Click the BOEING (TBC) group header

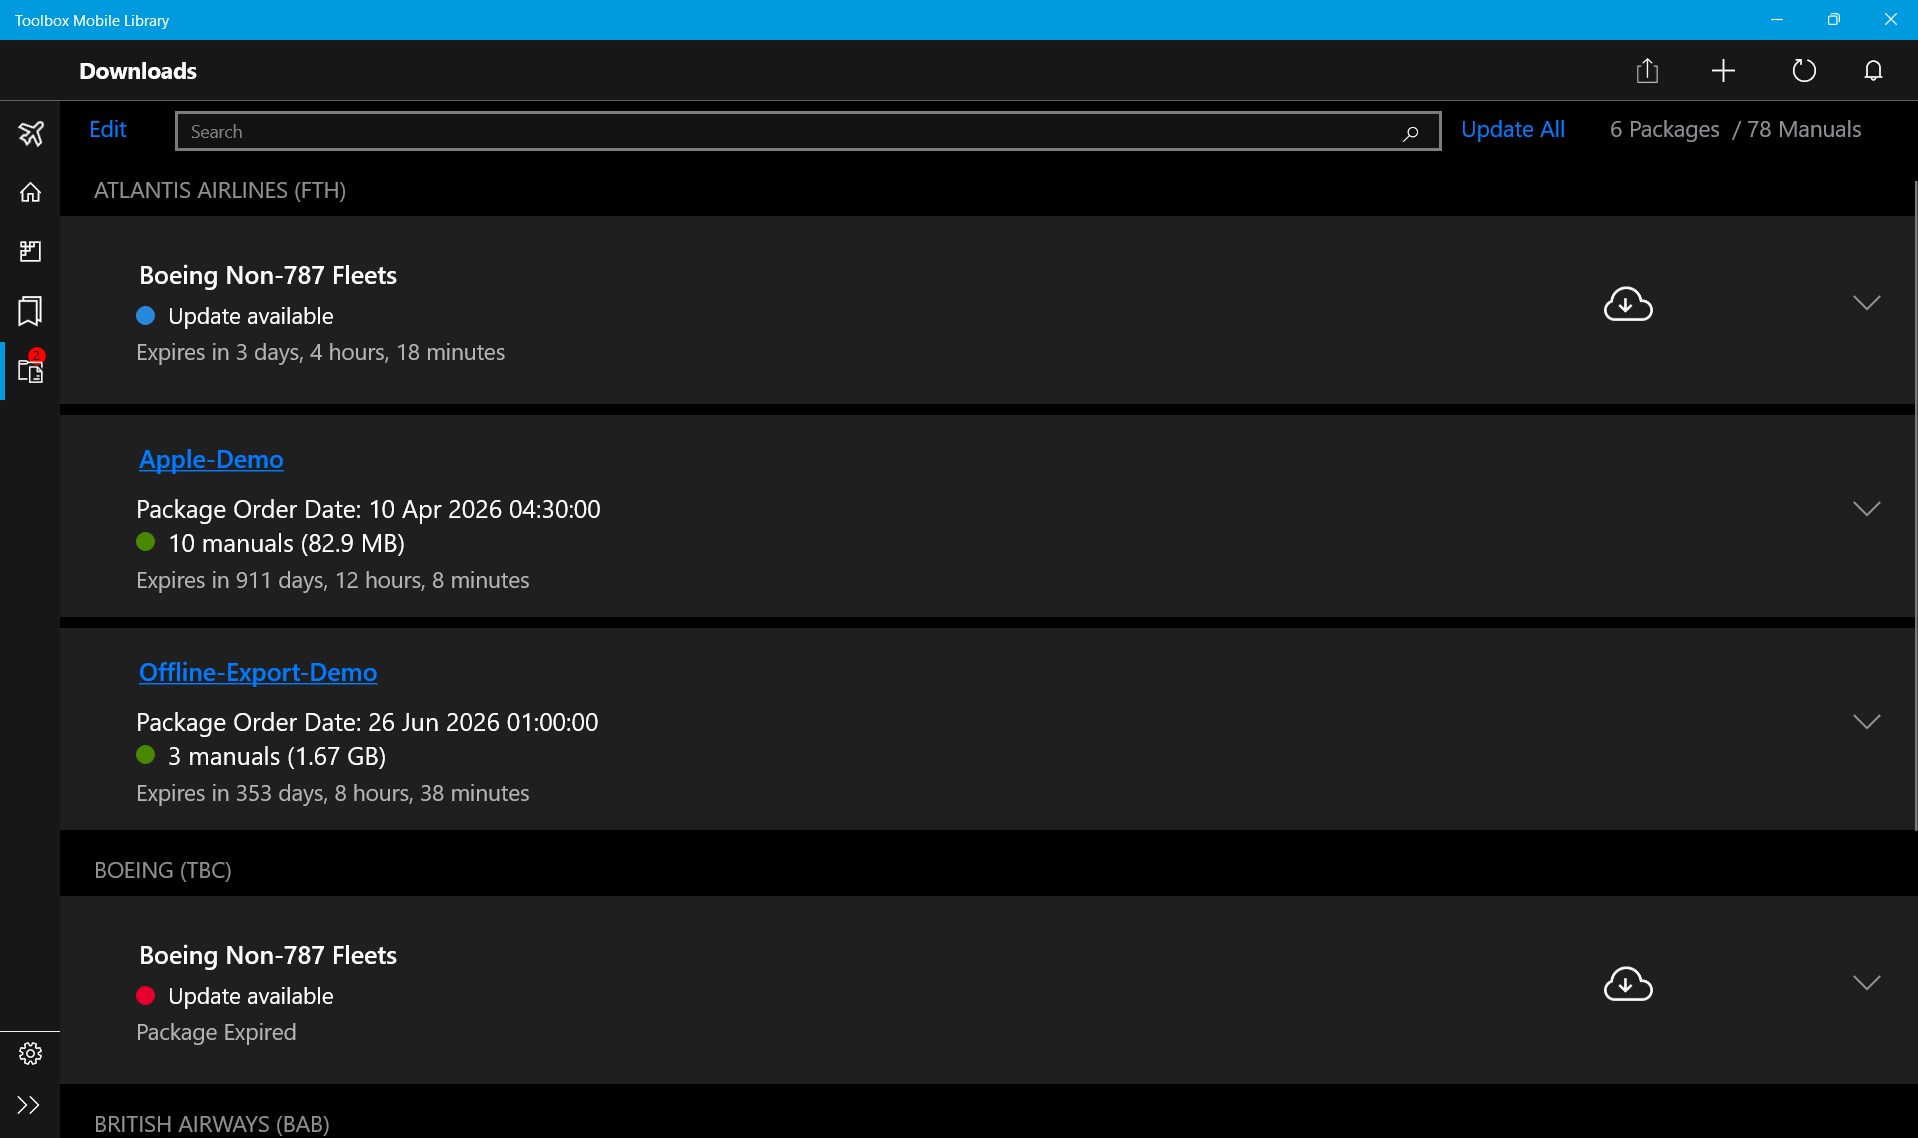click(163, 870)
